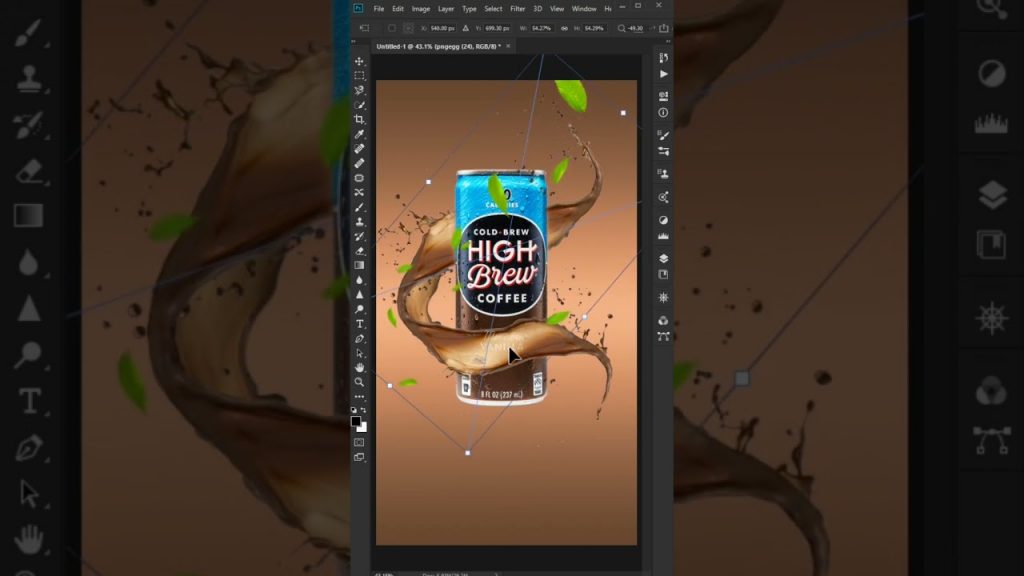The image size is (1024, 576).
Task: Open the Info panel from the right dock
Action: click(x=661, y=113)
